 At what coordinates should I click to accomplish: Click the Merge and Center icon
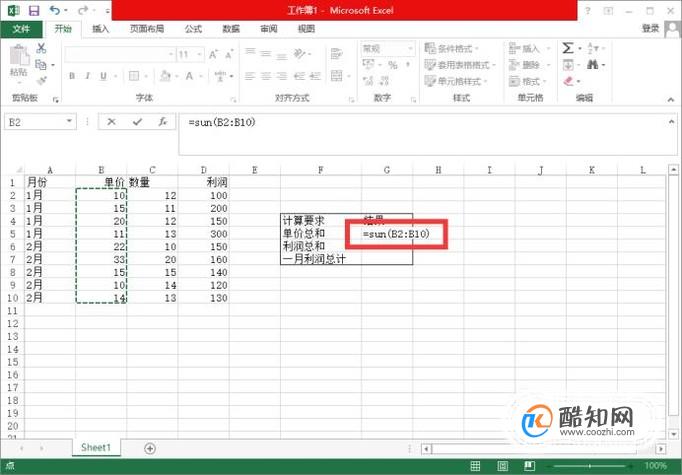[x=337, y=76]
